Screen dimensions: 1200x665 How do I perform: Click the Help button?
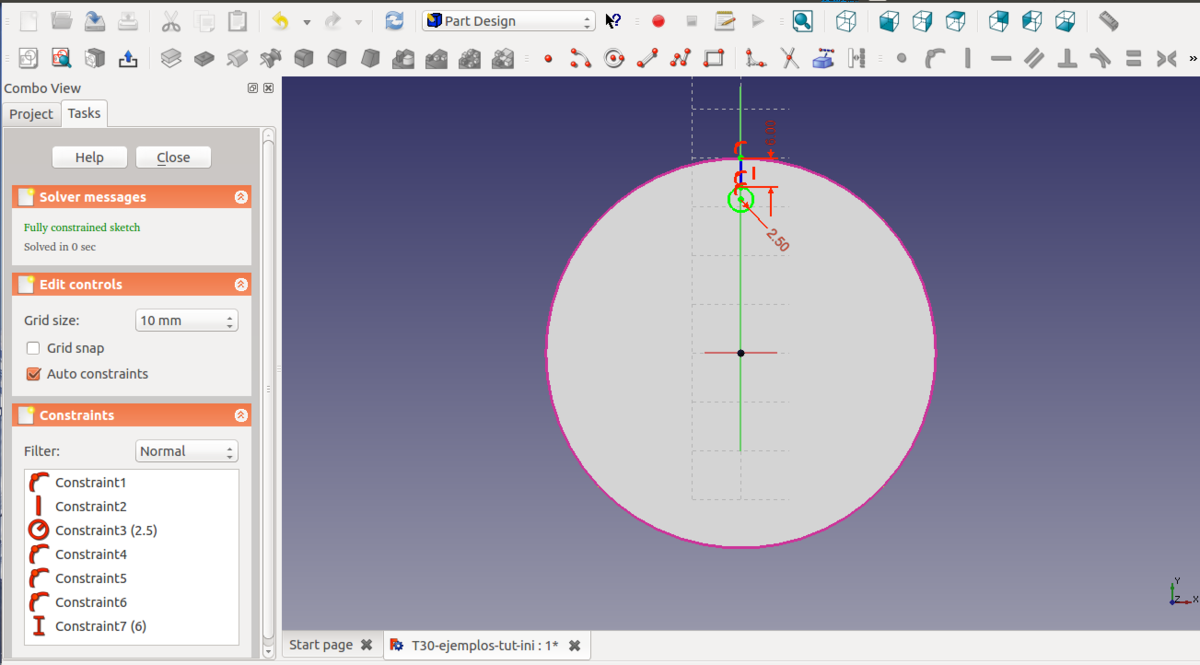point(89,157)
